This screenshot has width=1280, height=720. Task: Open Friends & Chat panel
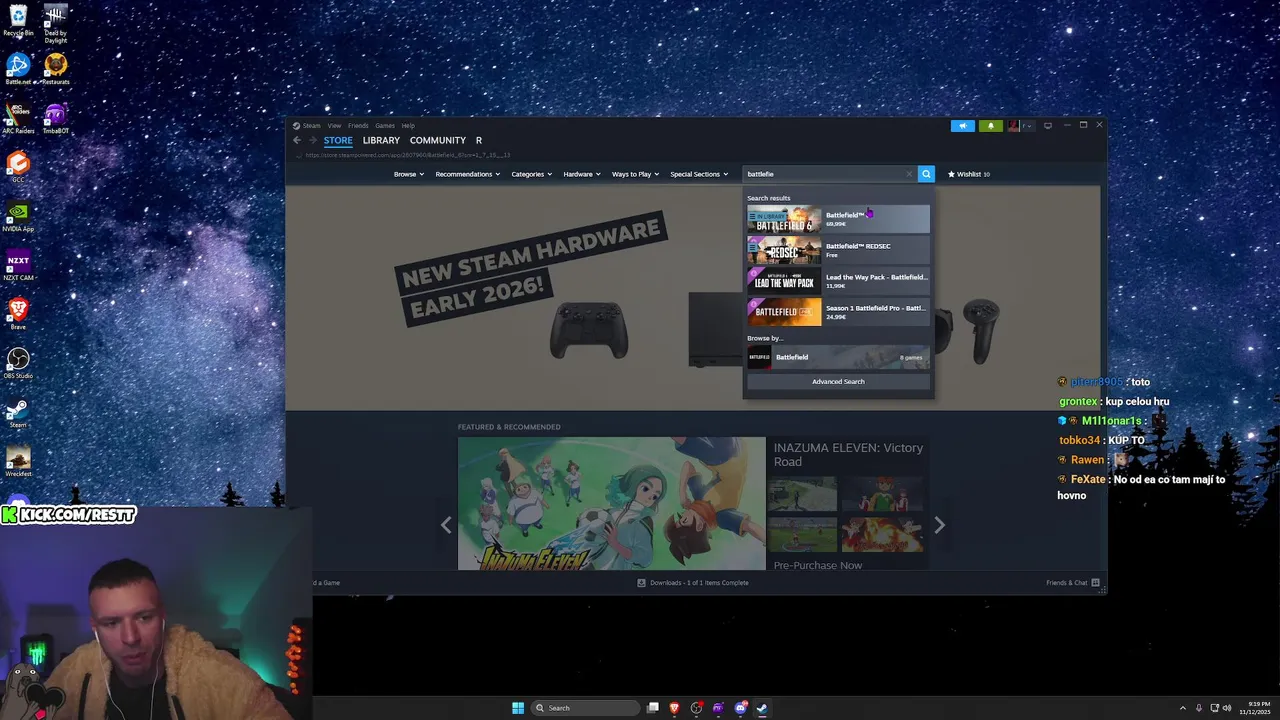tap(1073, 583)
